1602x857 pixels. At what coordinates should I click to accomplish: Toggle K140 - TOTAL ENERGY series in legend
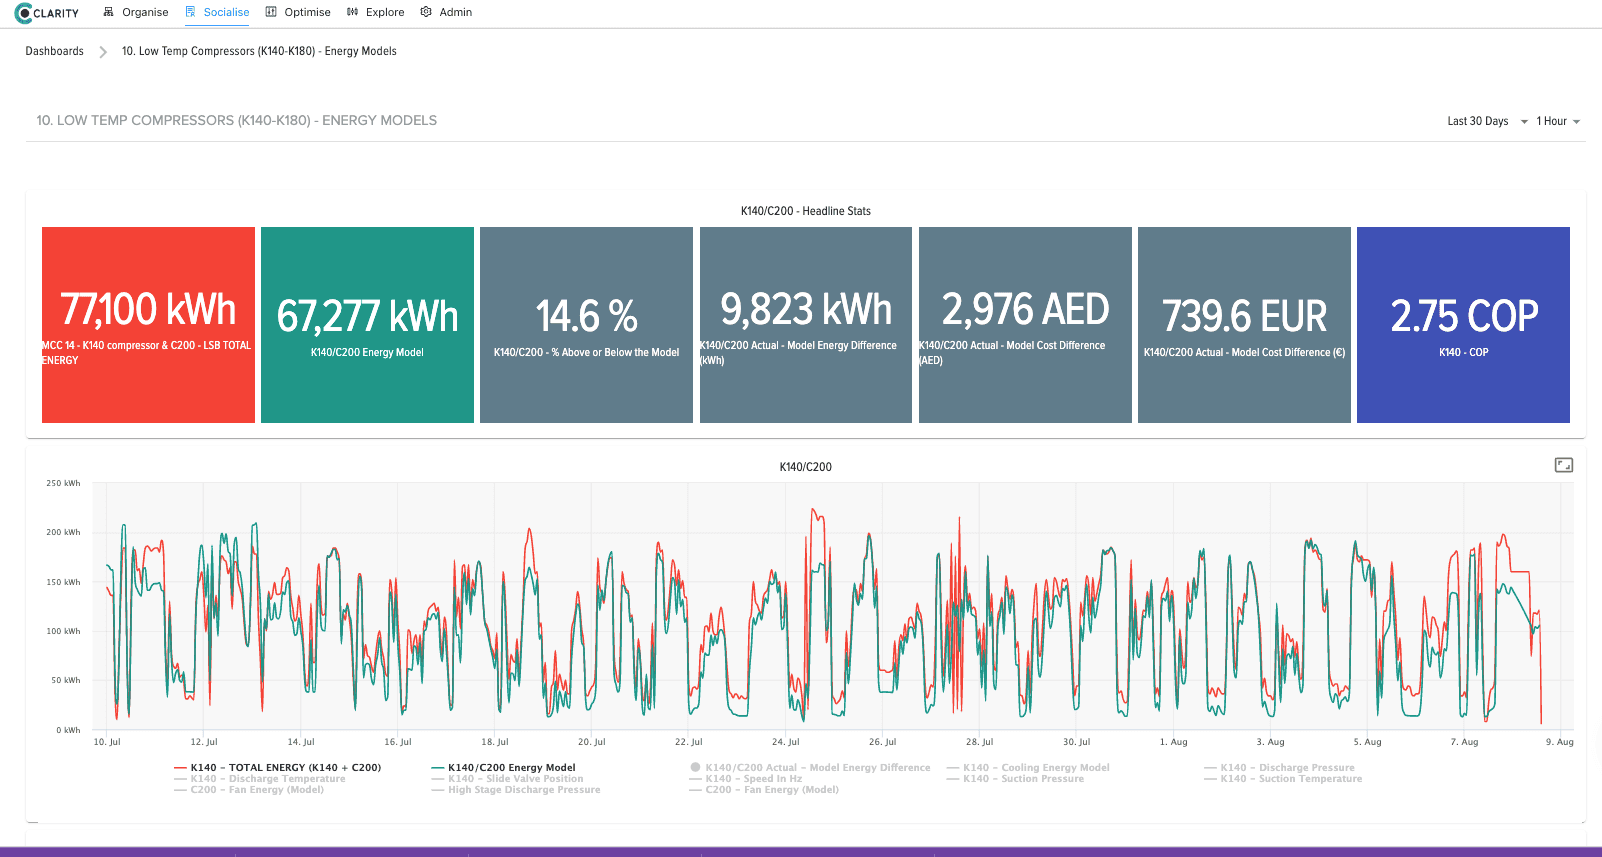click(285, 768)
